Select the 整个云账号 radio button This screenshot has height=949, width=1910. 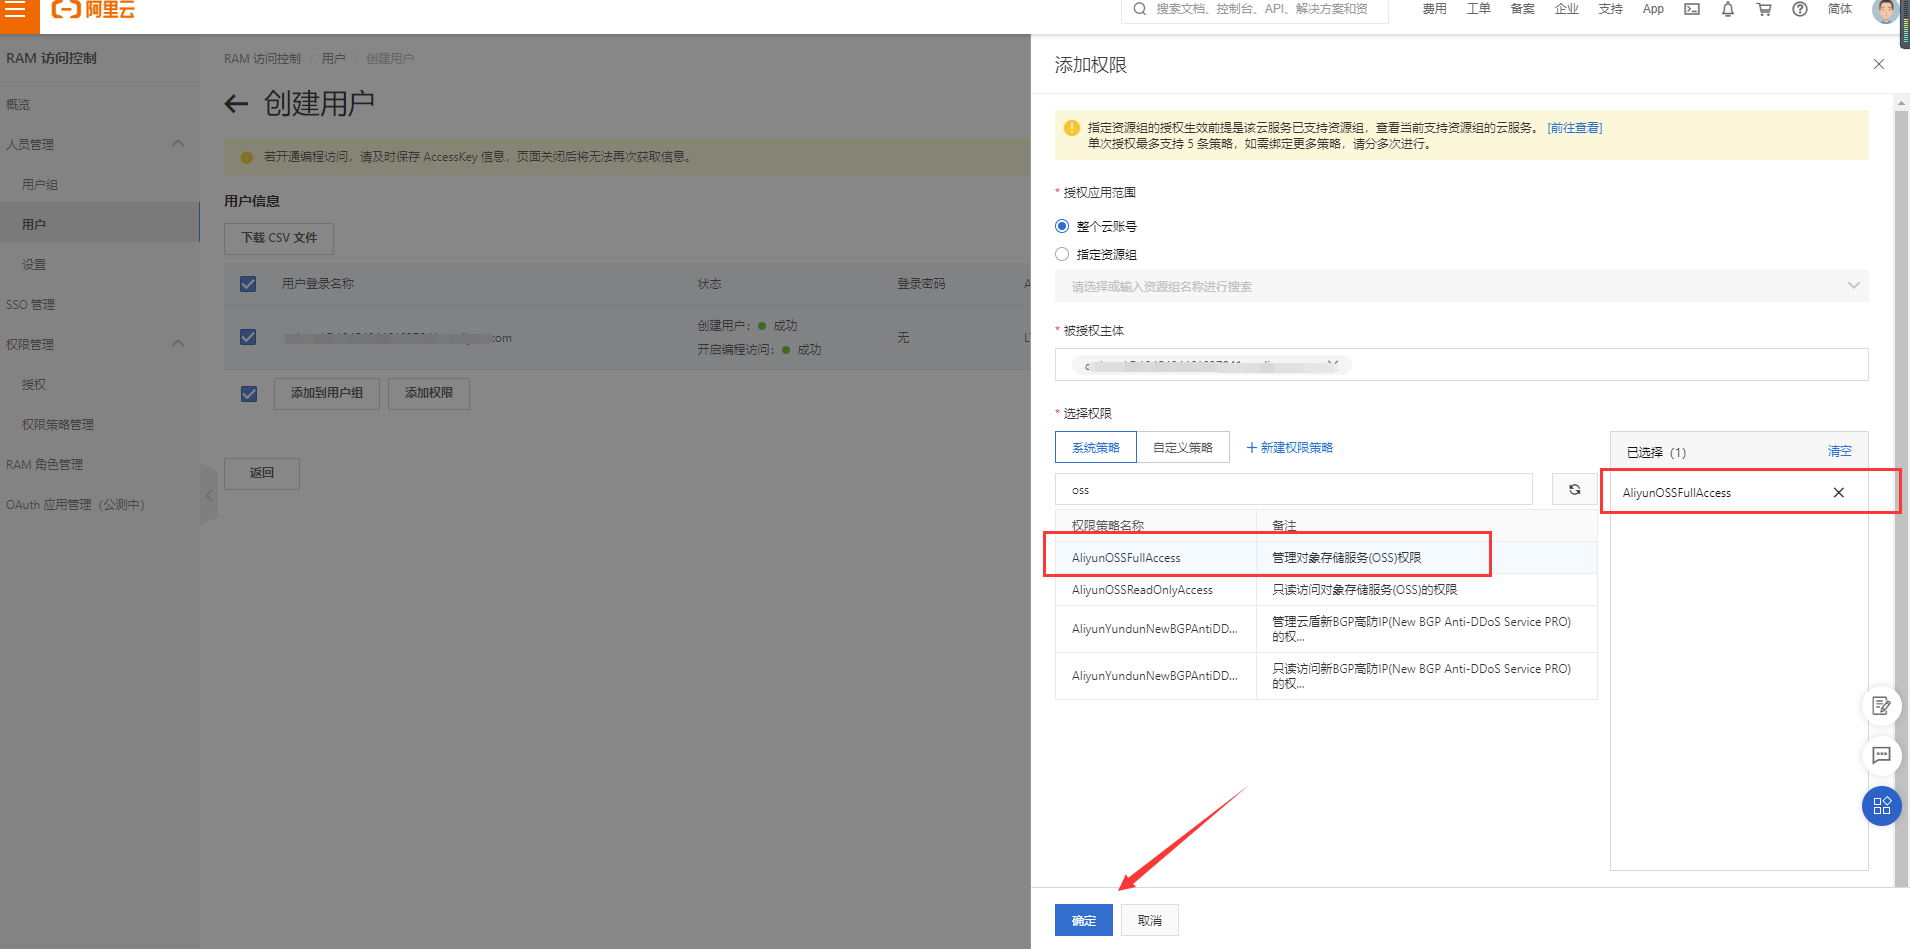point(1061,226)
